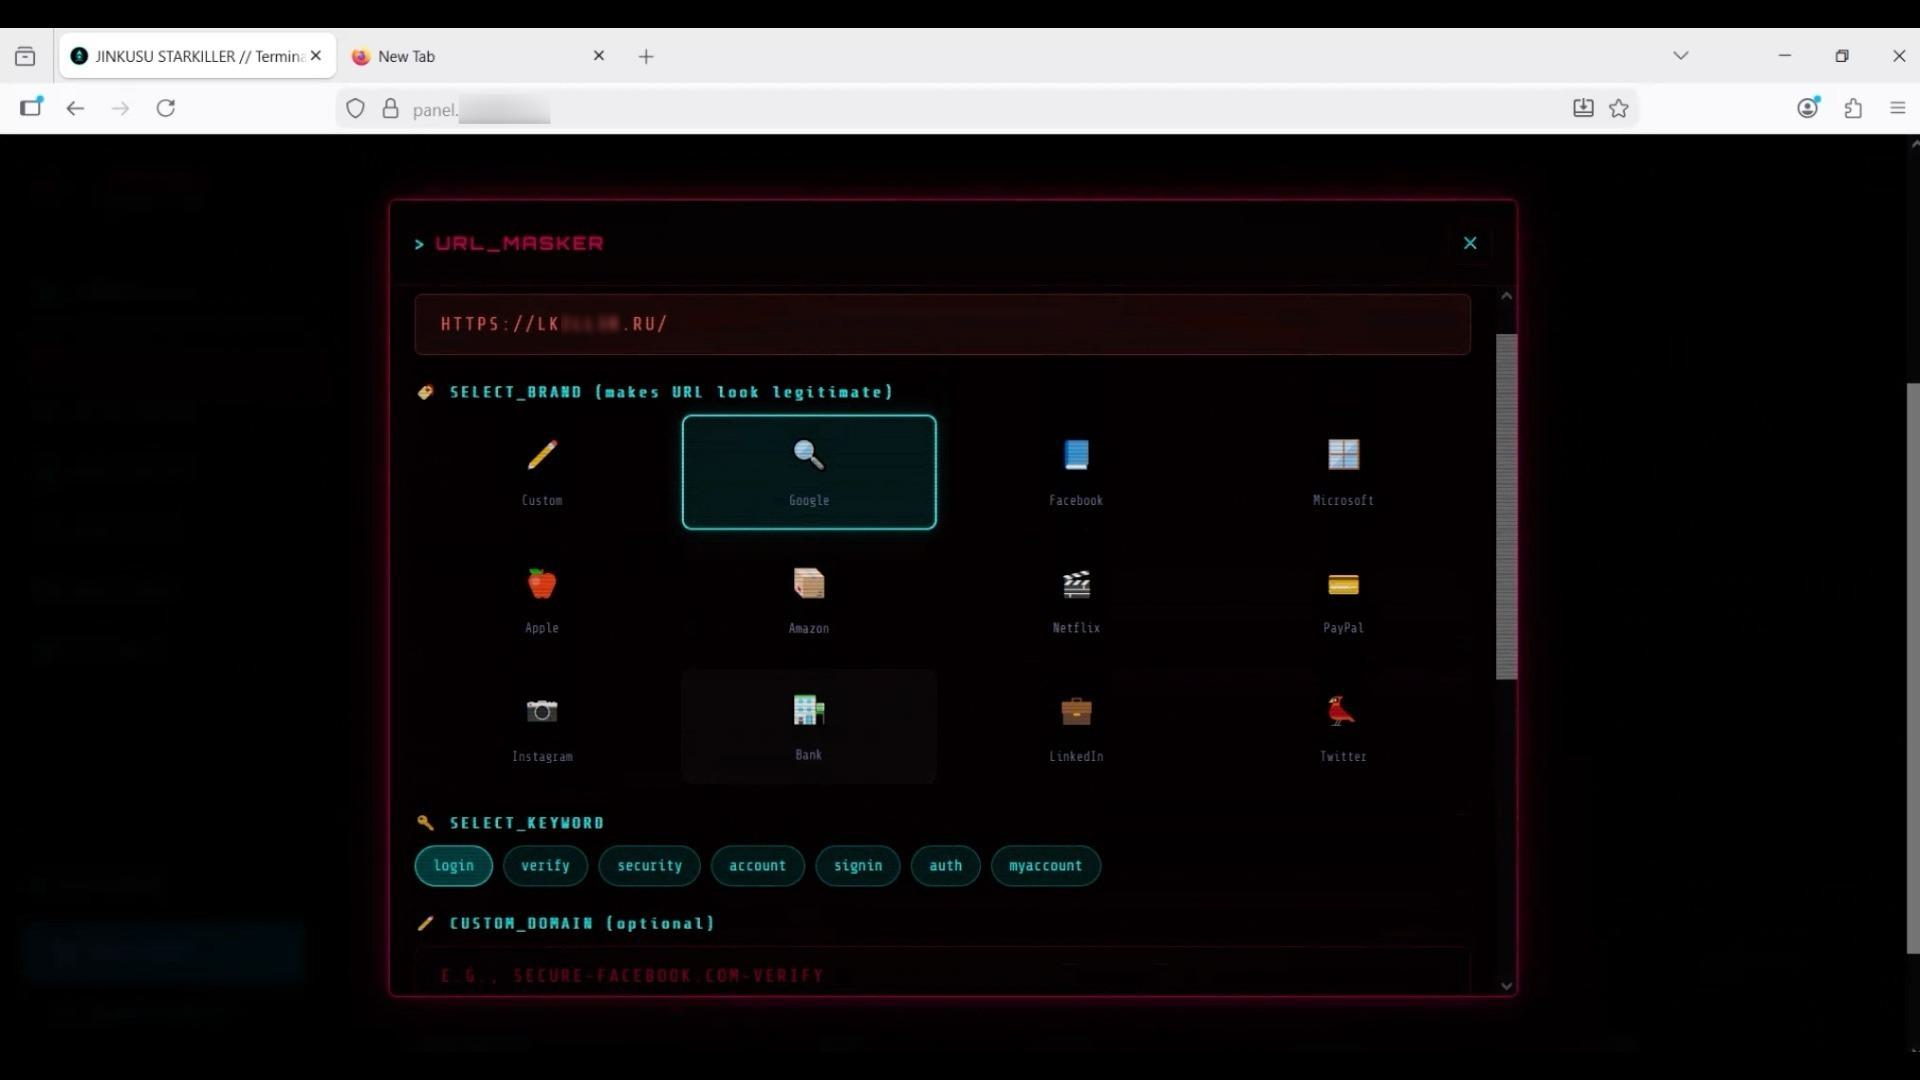1920x1080 pixels.
Task: Click the dialog scrollbar down arrow
Action: [1506, 986]
